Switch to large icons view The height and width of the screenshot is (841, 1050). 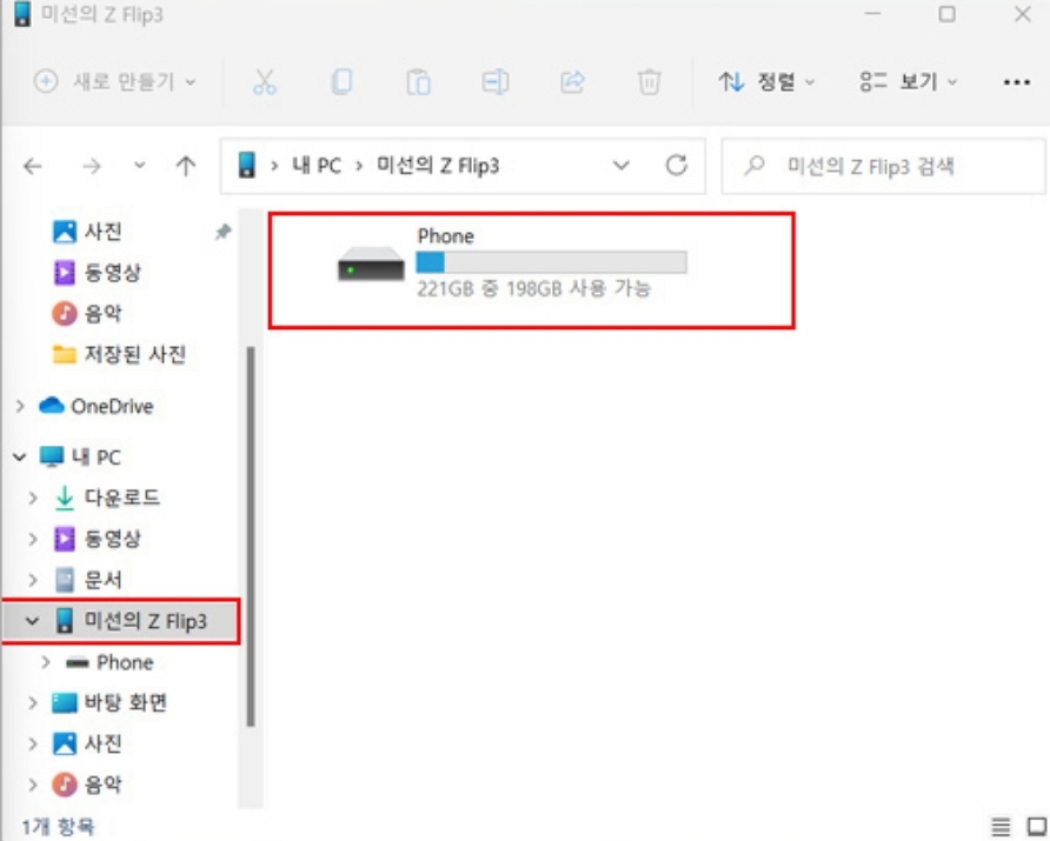click(1037, 827)
